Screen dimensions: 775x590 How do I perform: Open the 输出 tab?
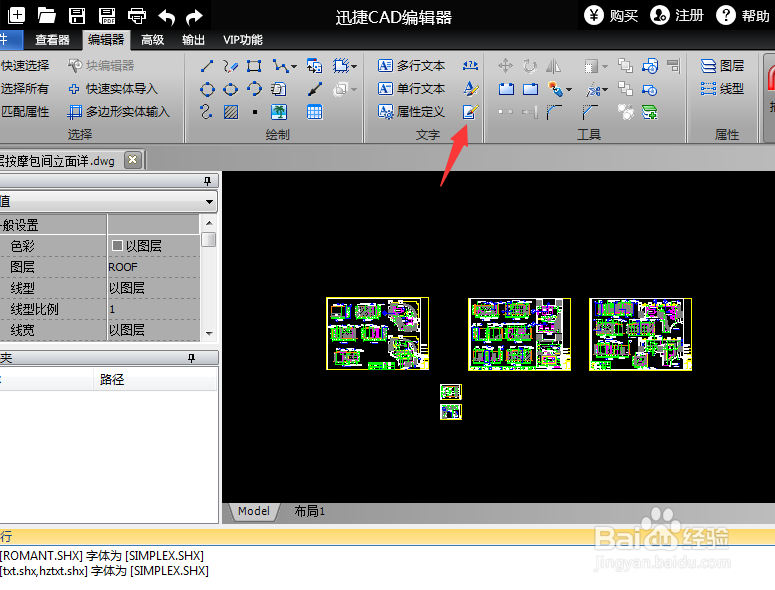[x=193, y=40]
